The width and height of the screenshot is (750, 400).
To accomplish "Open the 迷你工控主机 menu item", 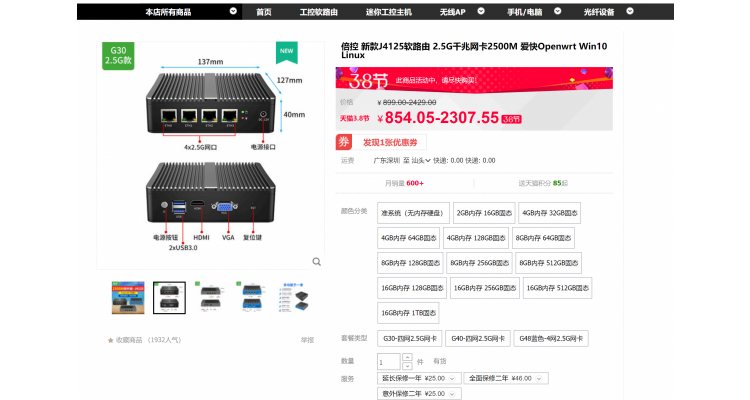I will click(388, 12).
